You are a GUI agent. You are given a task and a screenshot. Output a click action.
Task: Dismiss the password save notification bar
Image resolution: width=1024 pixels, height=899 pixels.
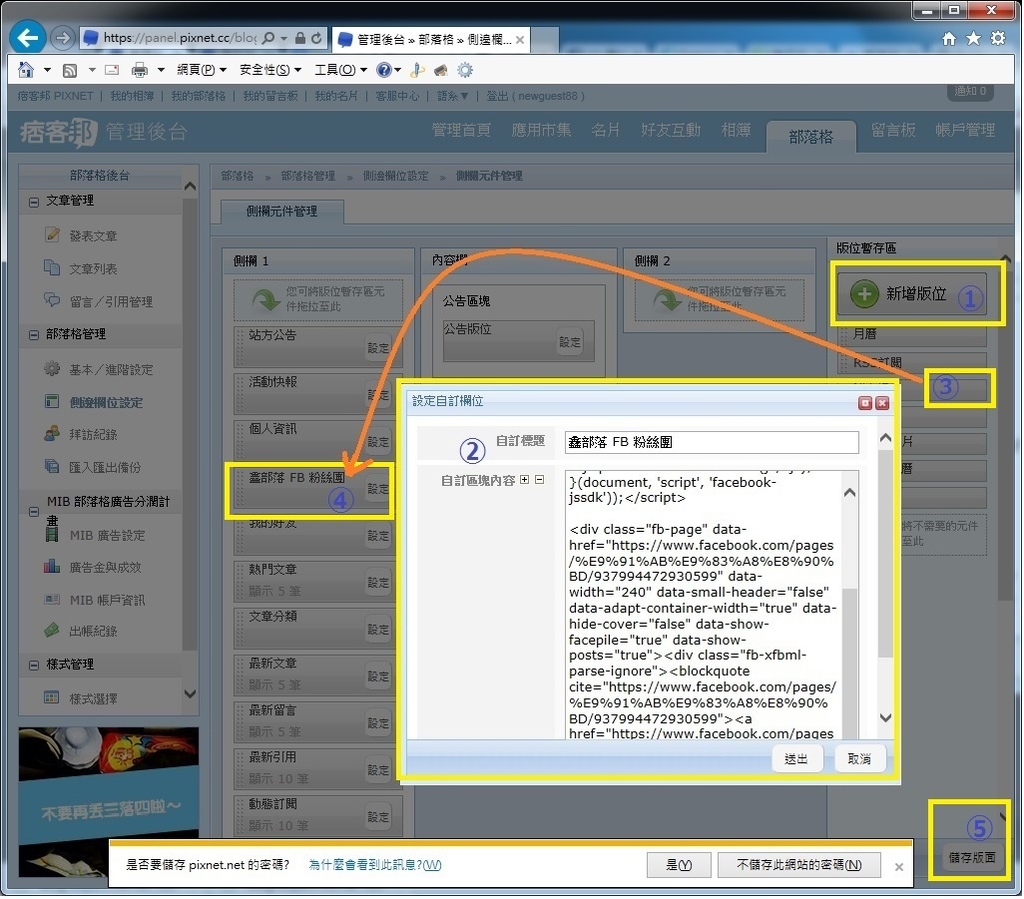[899, 868]
